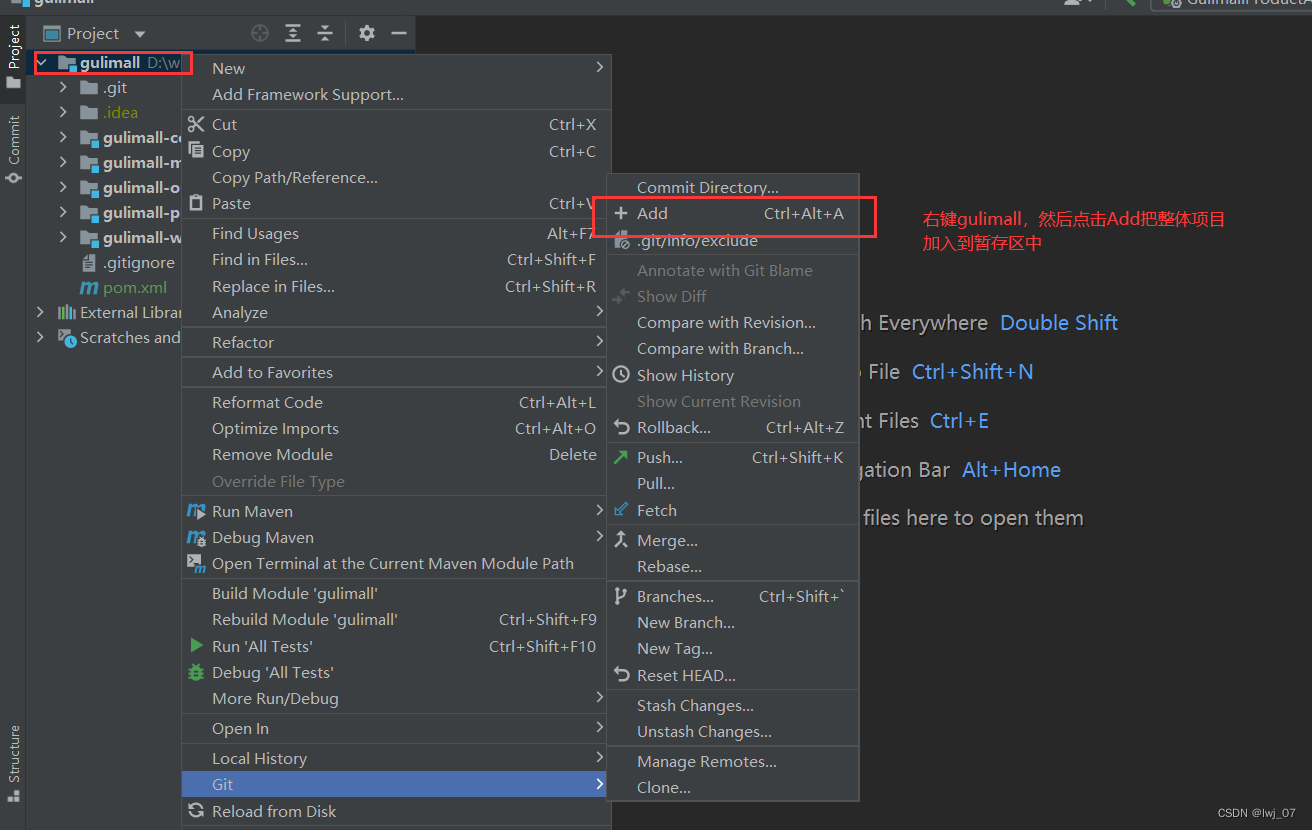
Task: Choose Run 'All Tests'
Action: coord(396,646)
